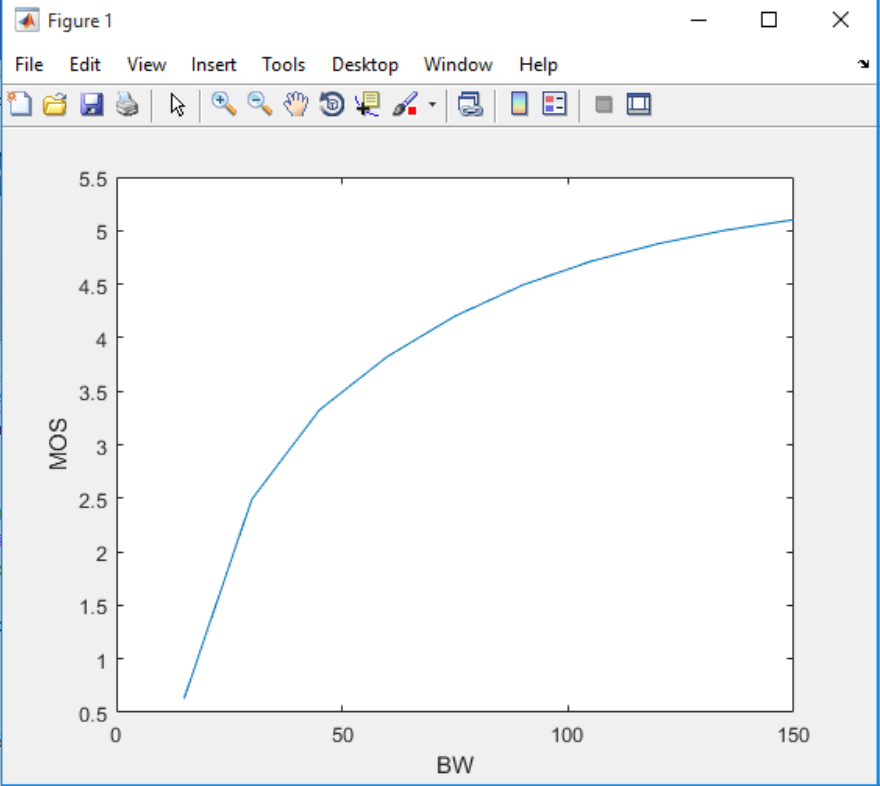880x786 pixels.
Task: Open the Tools menu
Action: point(283,65)
